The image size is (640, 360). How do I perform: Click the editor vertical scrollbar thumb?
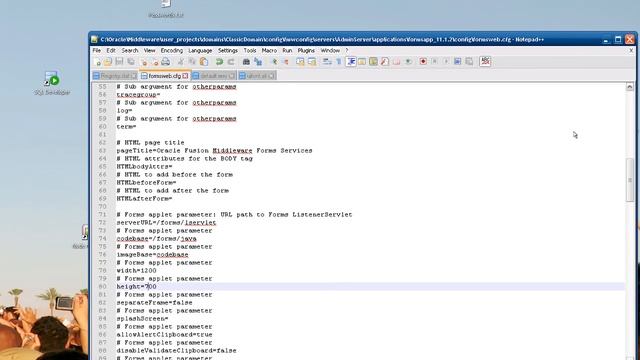coord(630,180)
